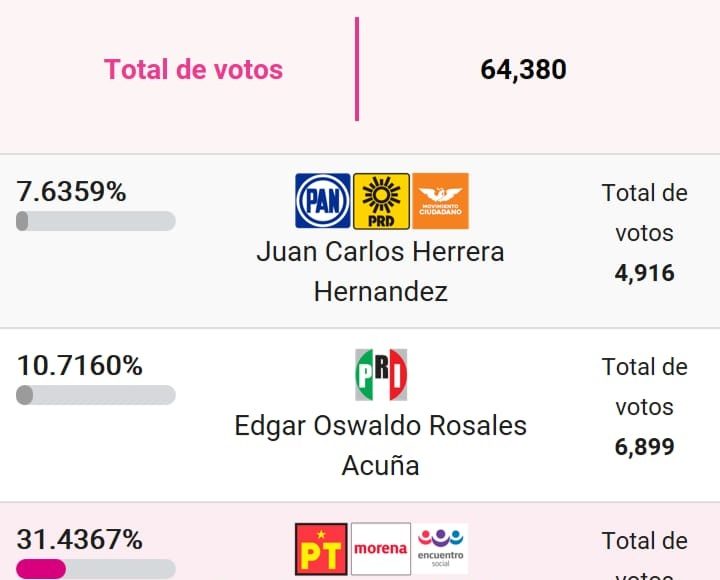Image resolution: width=720 pixels, height=580 pixels.
Task: Select candidate Juan Carlos Herrera Hernandez
Action: (x=380, y=271)
